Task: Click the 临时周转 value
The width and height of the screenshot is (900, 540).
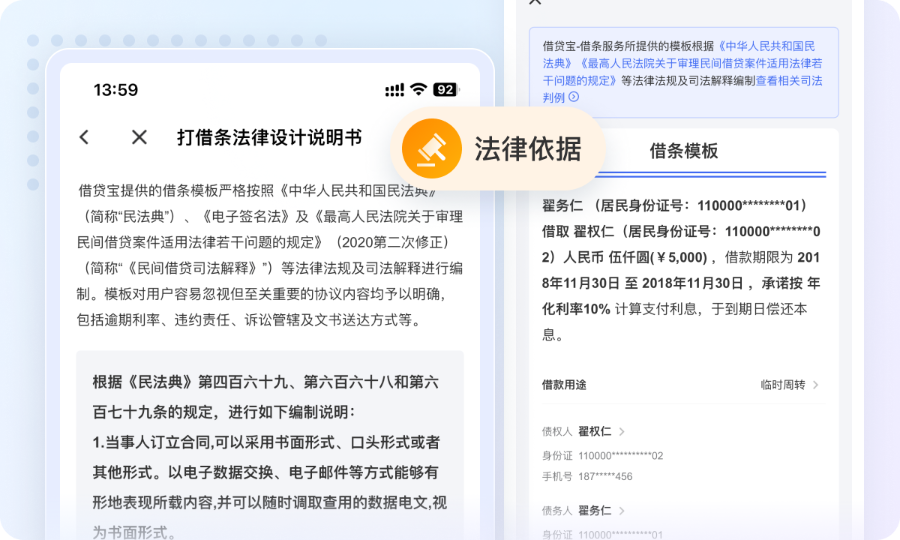Action: pyautogui.click(x=782, y=385)
